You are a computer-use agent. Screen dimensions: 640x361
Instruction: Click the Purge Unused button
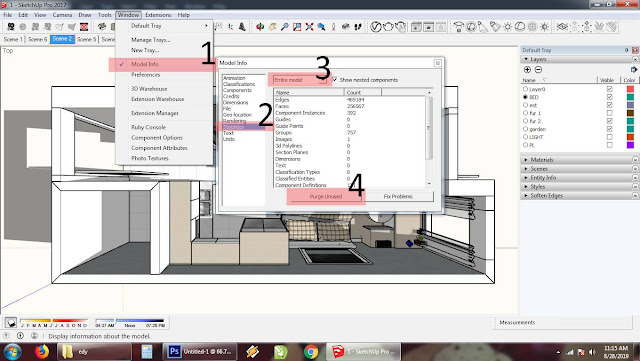click(326, 196)
